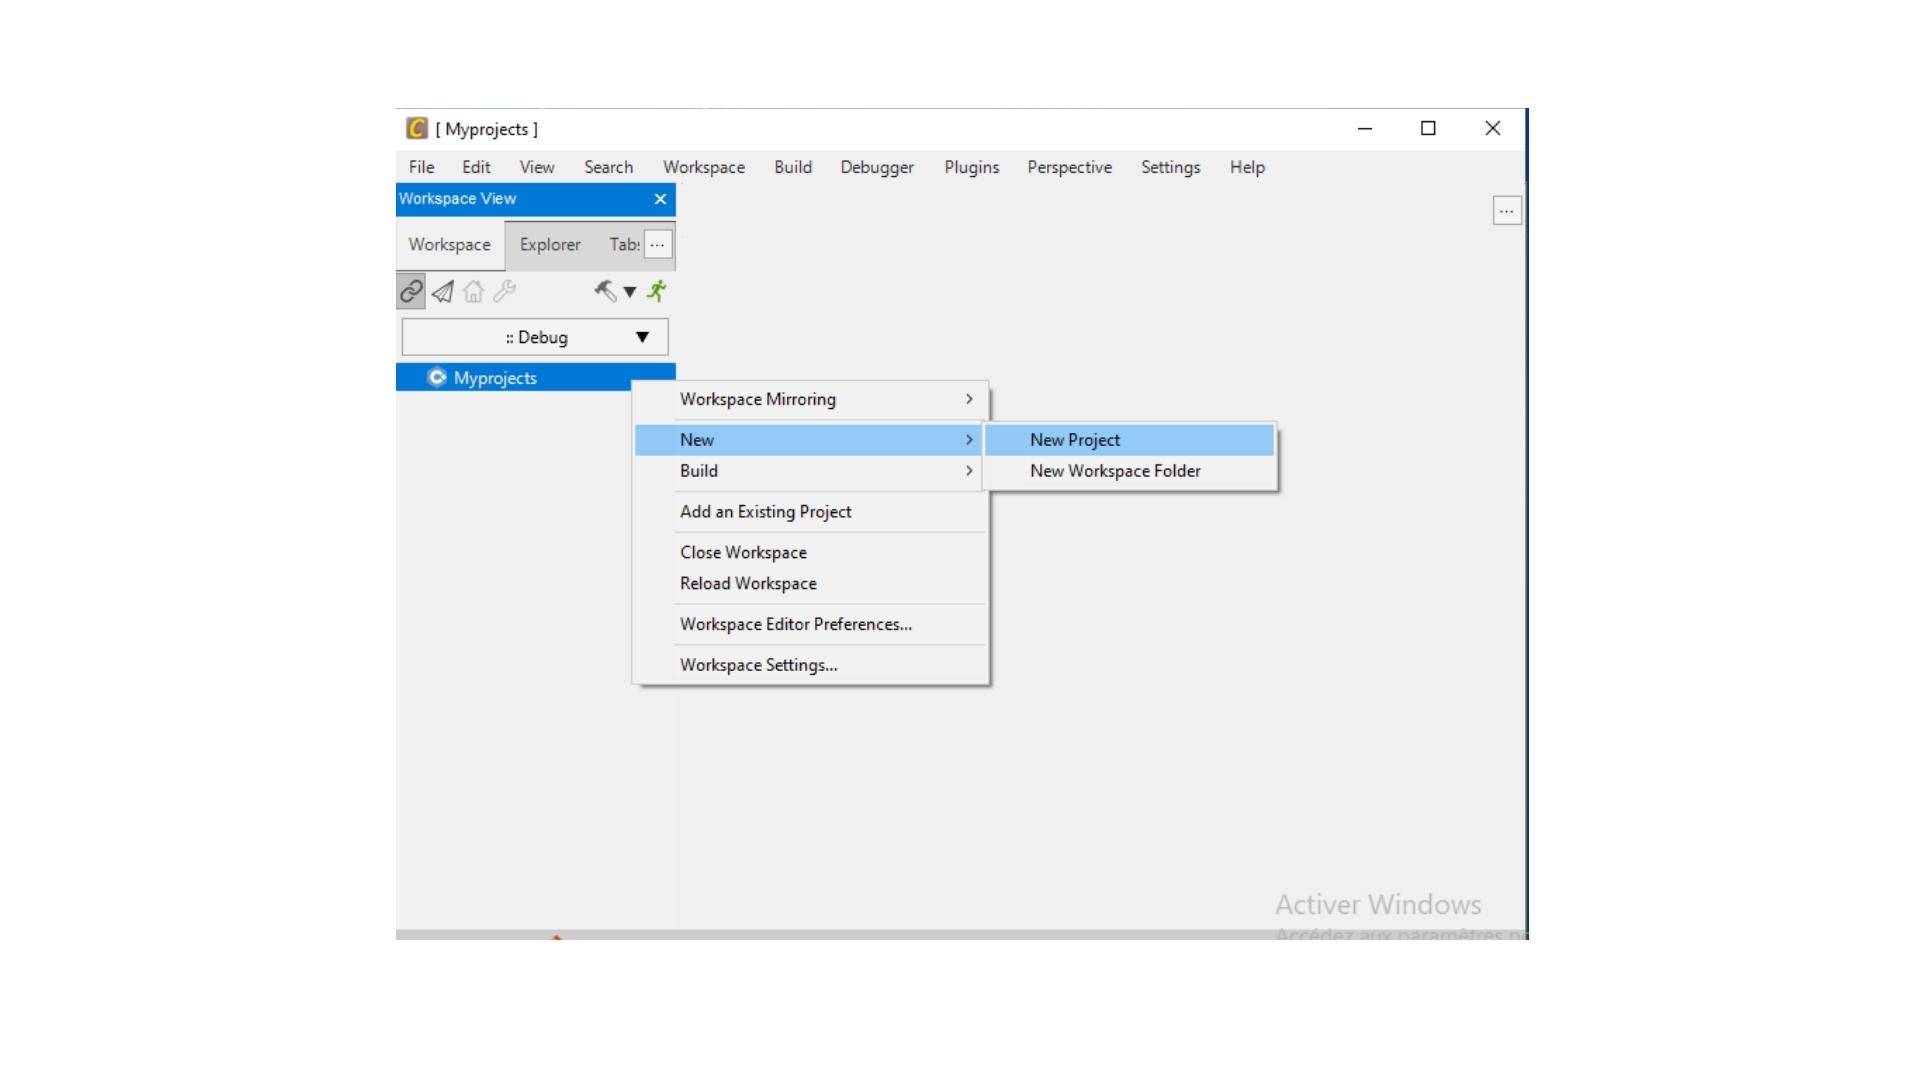Choose Add an Existing Project
1920x1080 pixels.
click(x=810, y=512)
